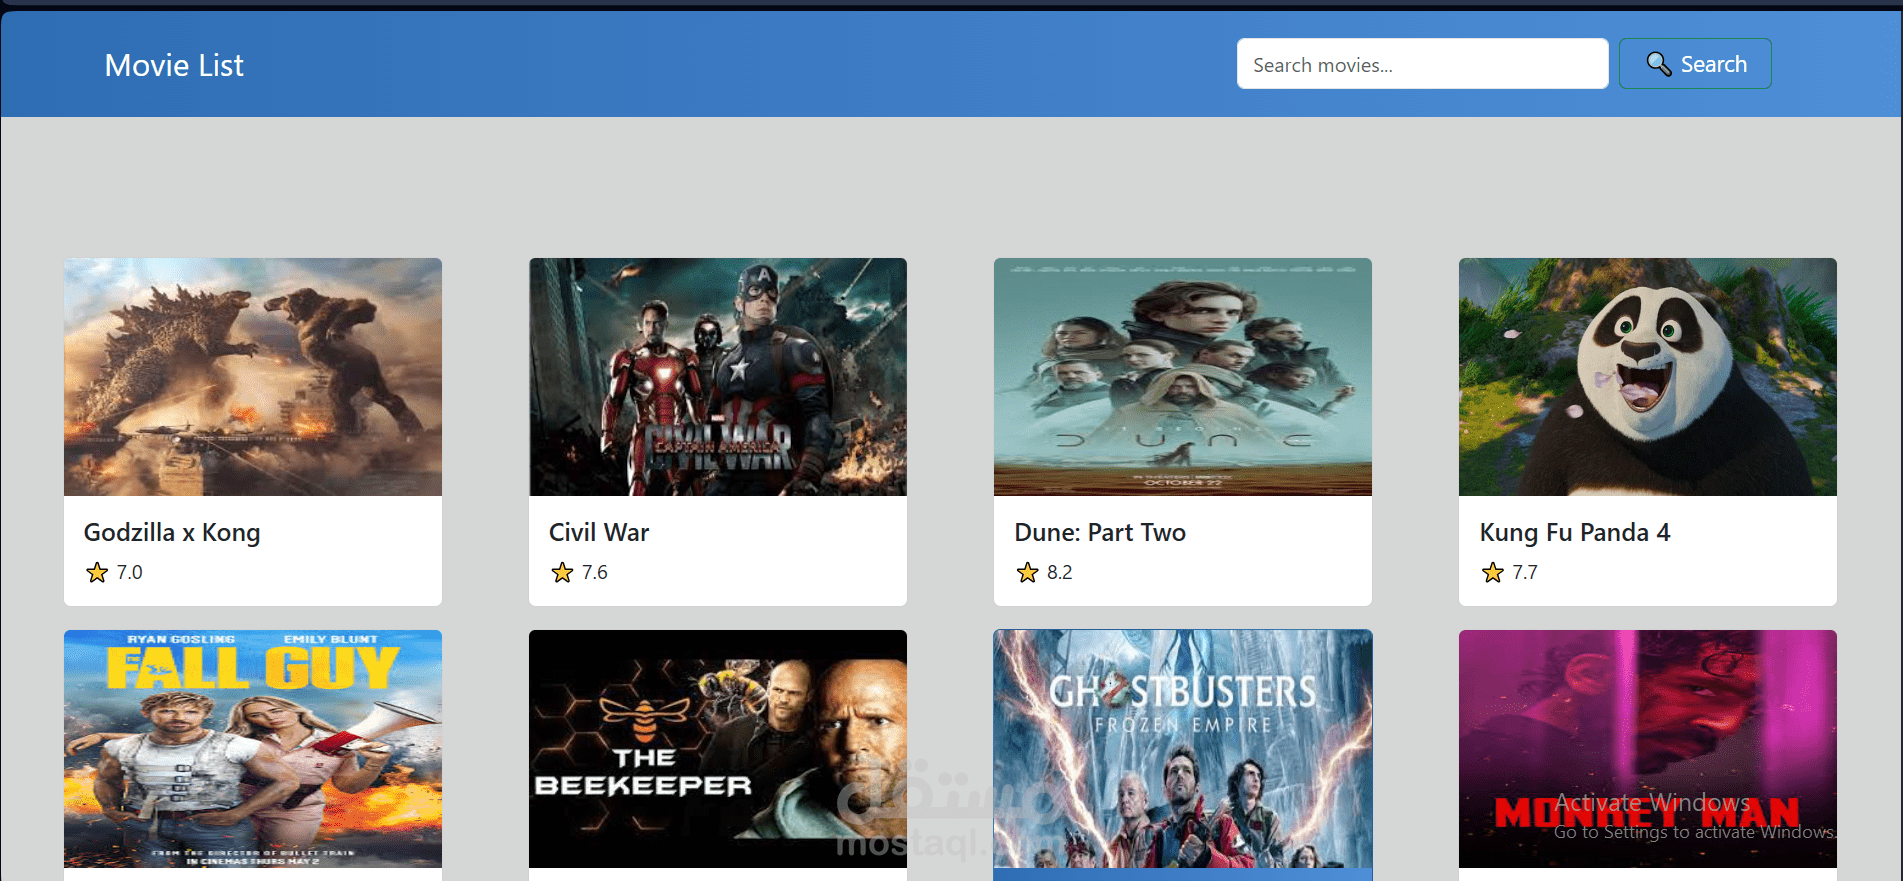
Task: Select the Godzilla x Kong title
Action: coord(172,532)
